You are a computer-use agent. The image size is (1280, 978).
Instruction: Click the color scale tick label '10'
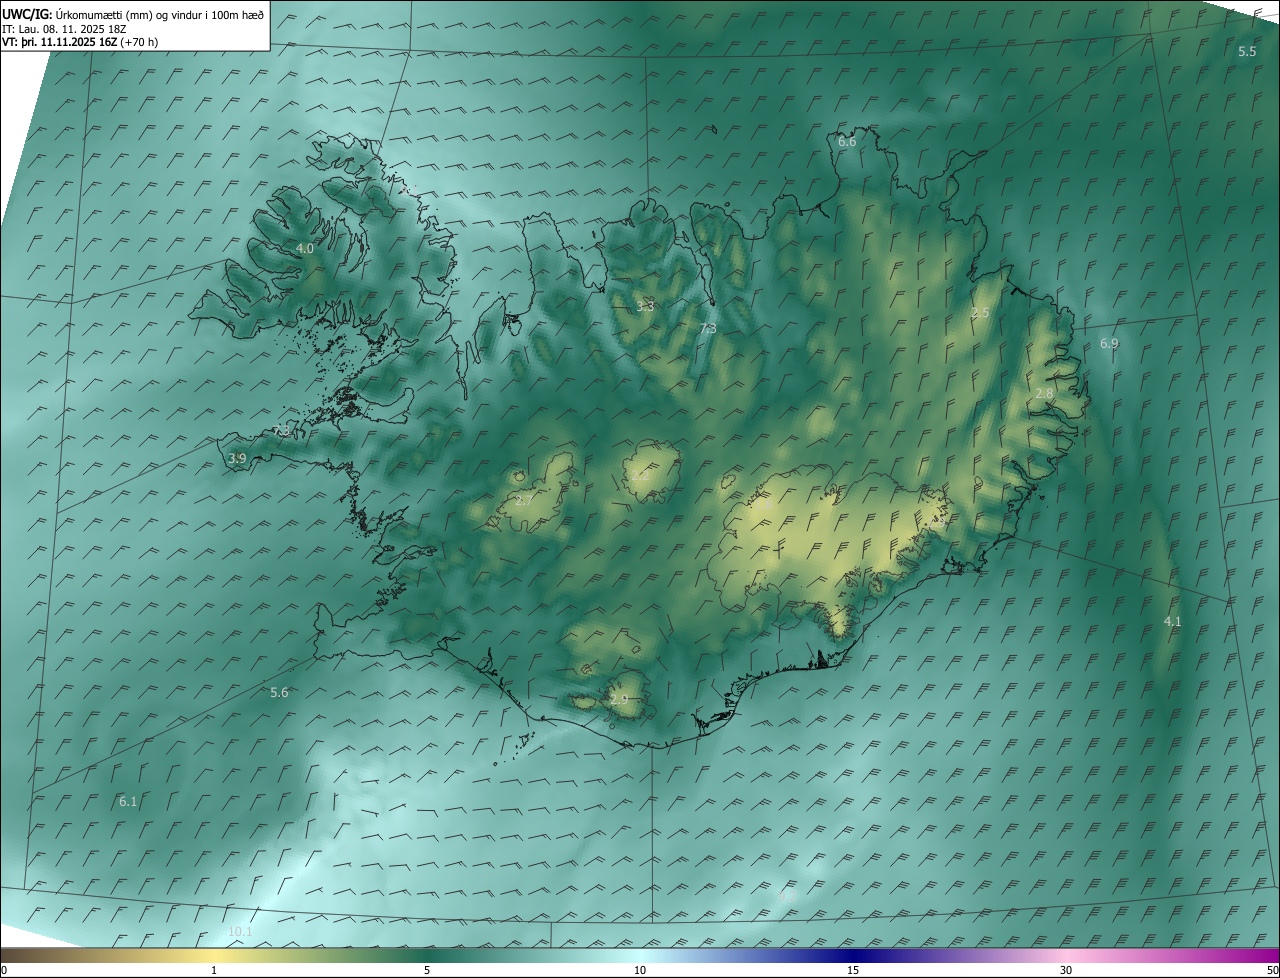tap(640, 970)
